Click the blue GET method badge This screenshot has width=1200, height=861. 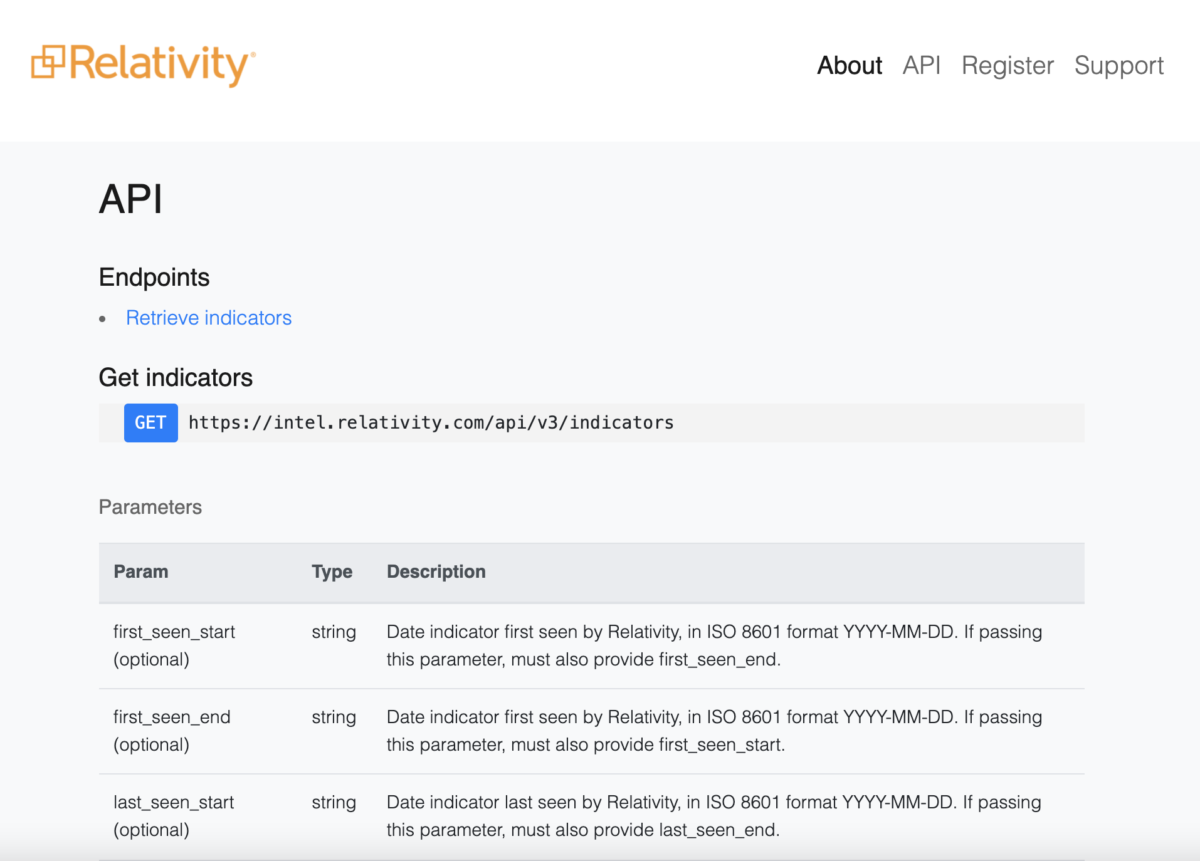151,423
